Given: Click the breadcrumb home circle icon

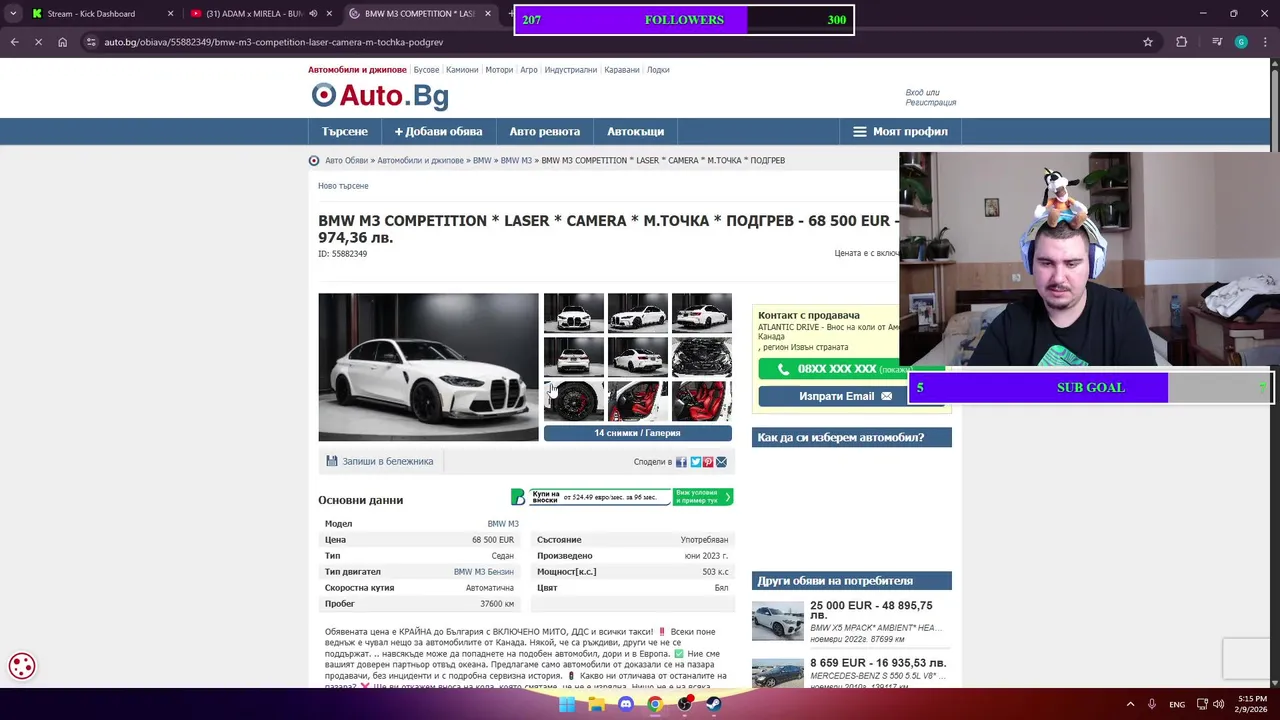Looking at the screenshot, I should pos(314,161).
